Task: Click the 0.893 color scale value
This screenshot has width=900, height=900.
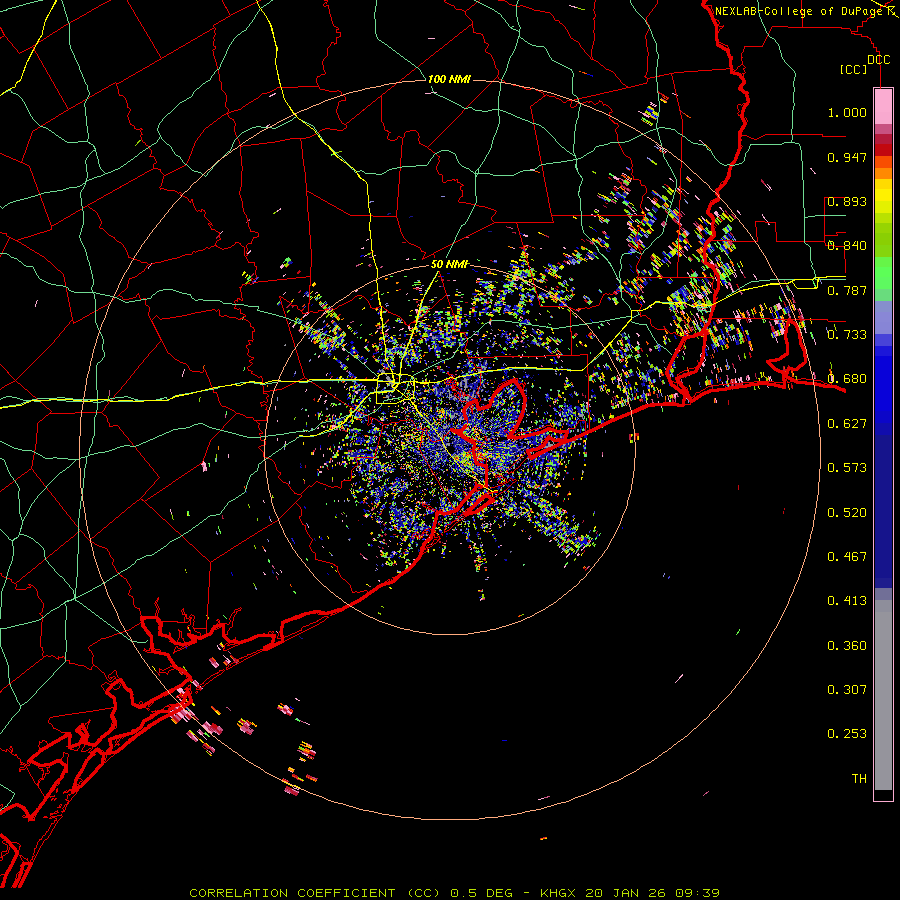Action: click(847, 201)
